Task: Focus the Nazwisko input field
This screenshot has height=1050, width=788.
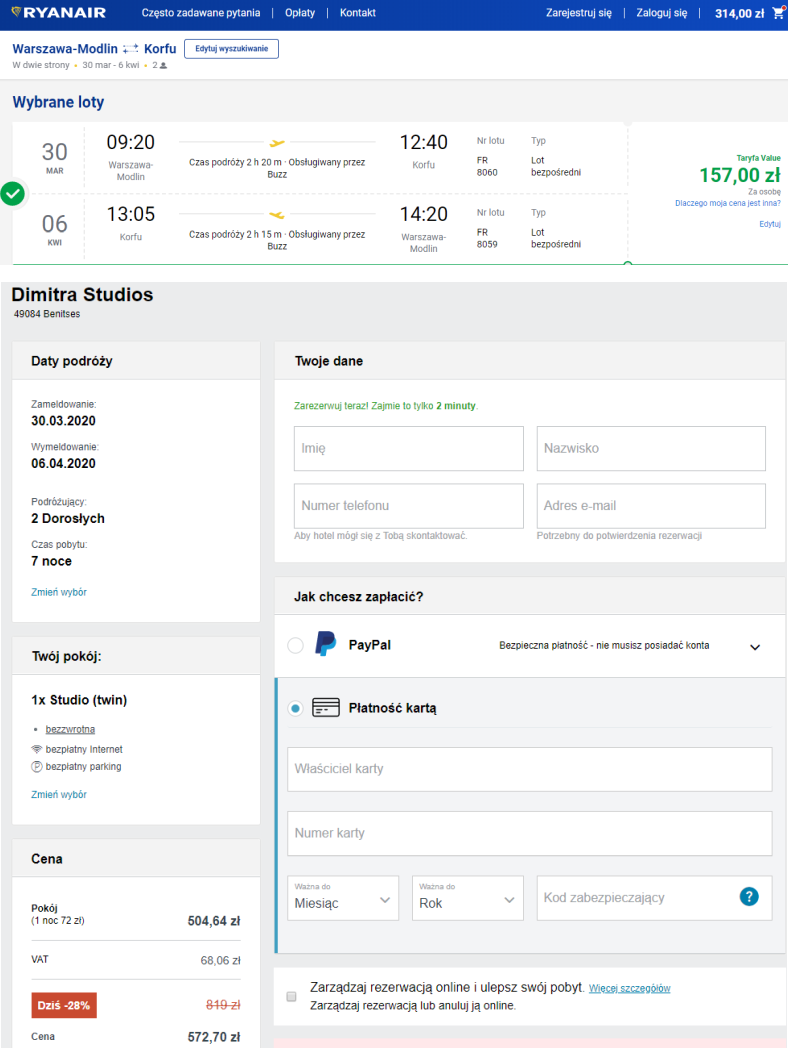Action: point(651,448)
